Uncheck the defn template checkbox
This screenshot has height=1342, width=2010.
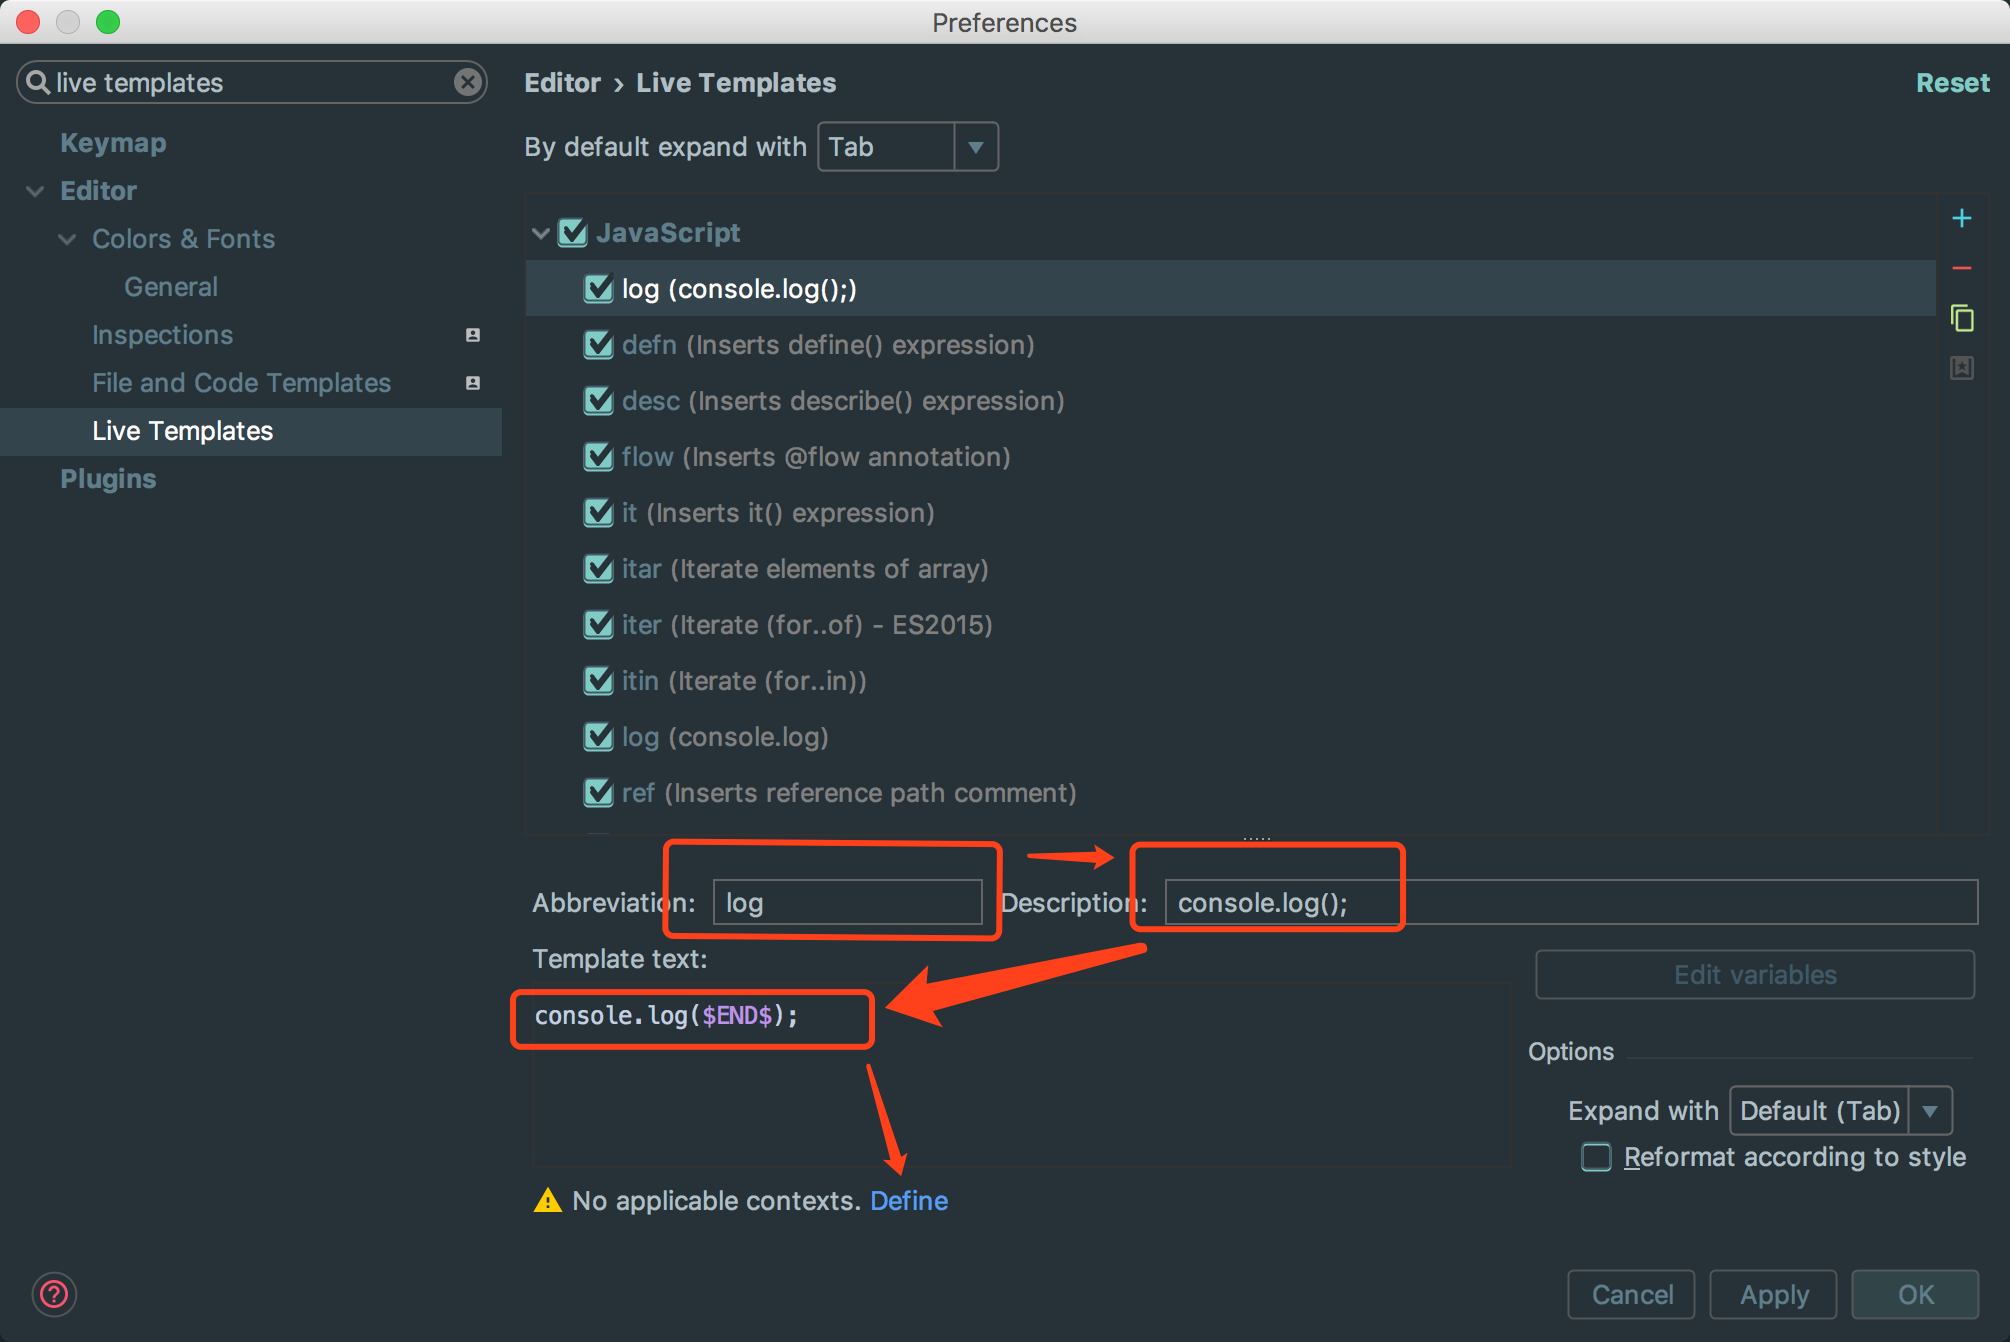(598, 345)
